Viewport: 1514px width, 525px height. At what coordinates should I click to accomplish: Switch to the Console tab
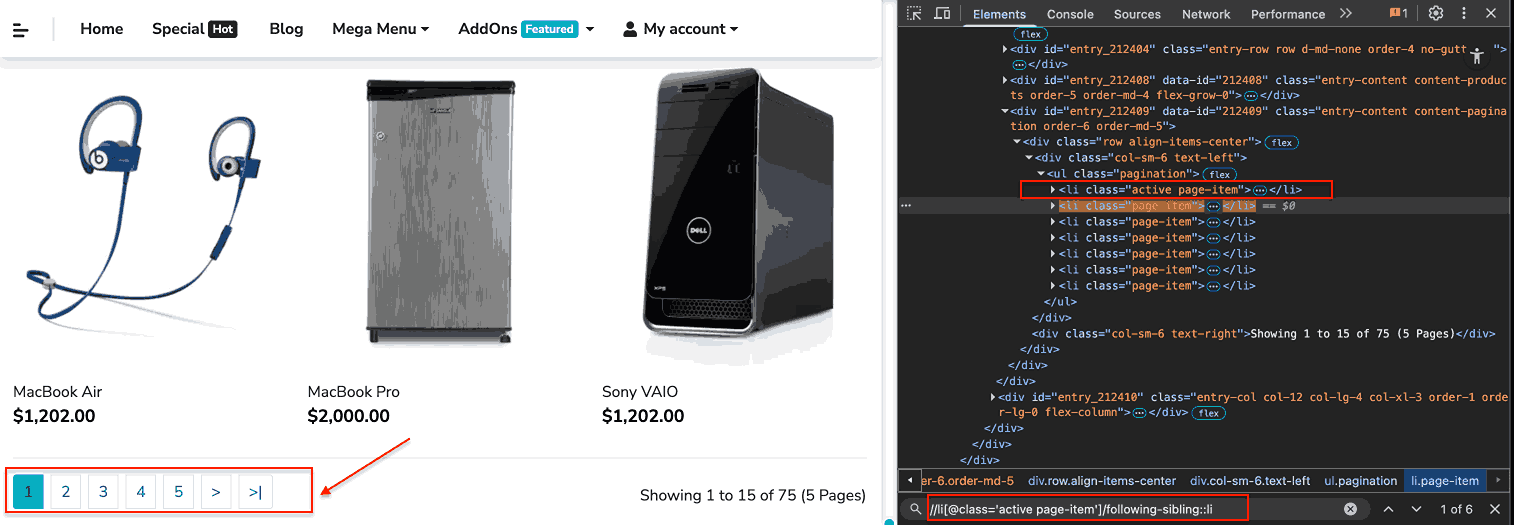pos(1070,14)
